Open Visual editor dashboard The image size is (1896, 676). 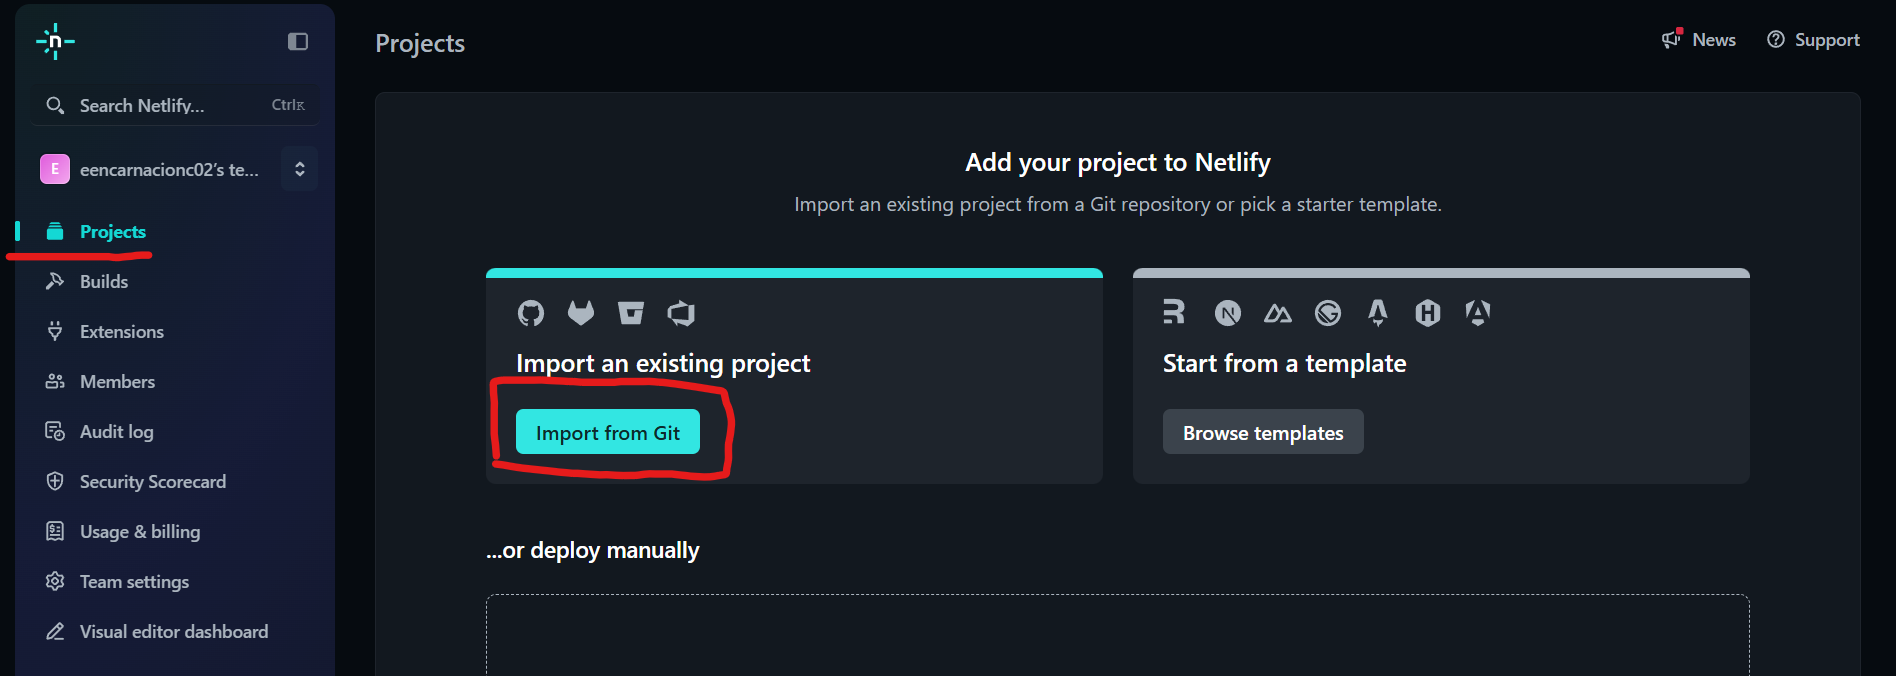(x=173, y=632)
